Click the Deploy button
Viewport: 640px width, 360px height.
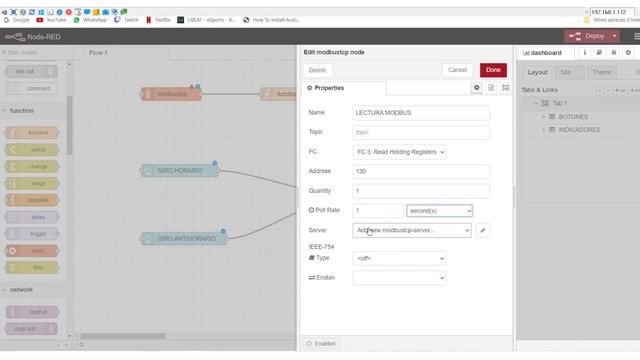(x=587, y=36)
